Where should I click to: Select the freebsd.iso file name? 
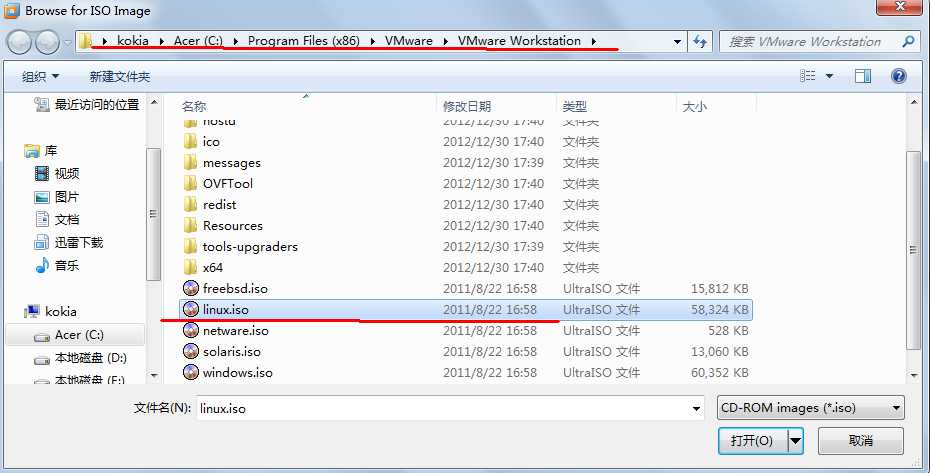pos(235,288)
